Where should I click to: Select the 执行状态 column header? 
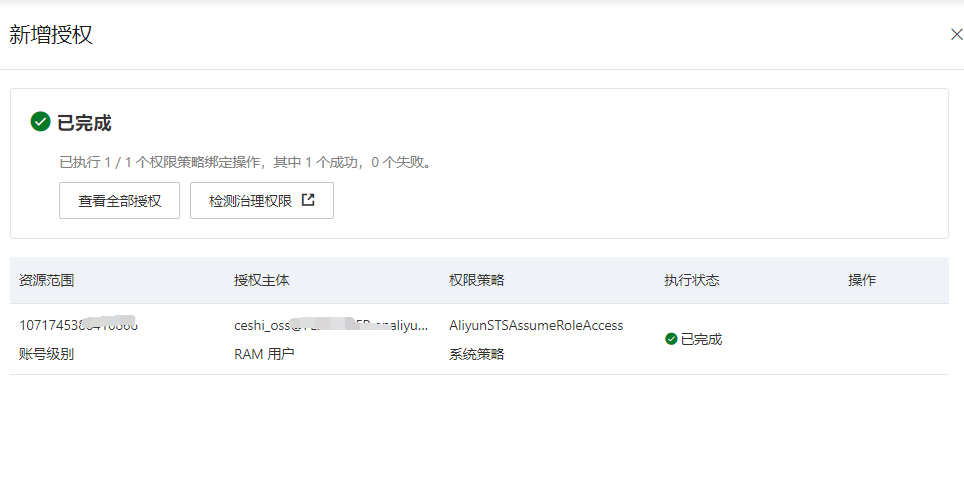click(692, 280)
